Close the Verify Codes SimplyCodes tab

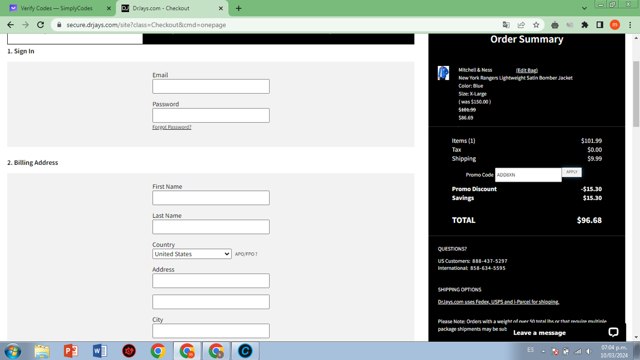(109, 8)
